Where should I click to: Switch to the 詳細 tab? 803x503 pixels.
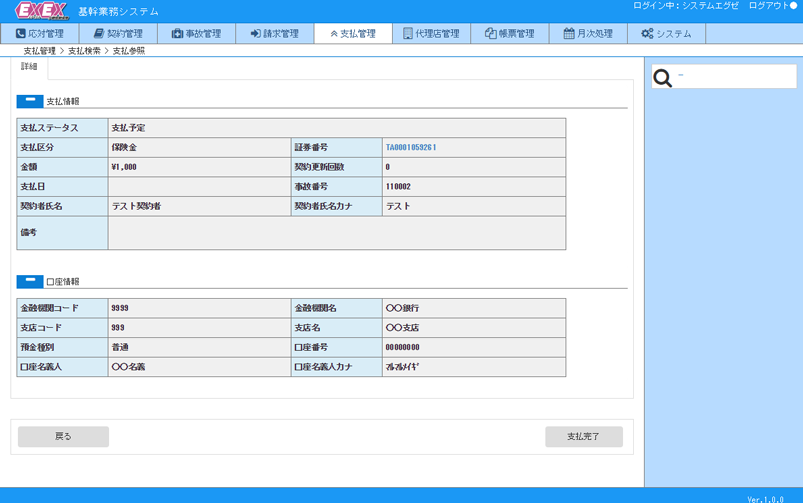29,67
